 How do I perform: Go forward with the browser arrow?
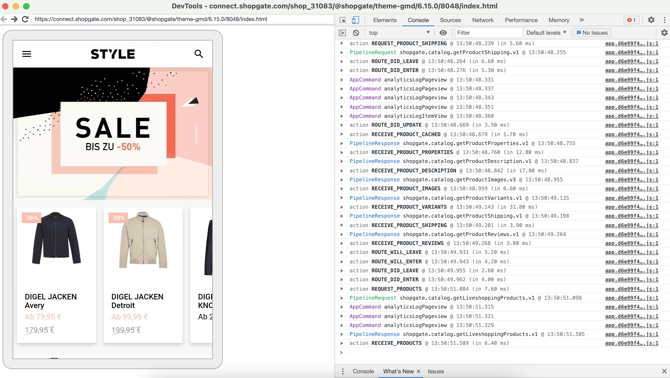click(14, 19)
